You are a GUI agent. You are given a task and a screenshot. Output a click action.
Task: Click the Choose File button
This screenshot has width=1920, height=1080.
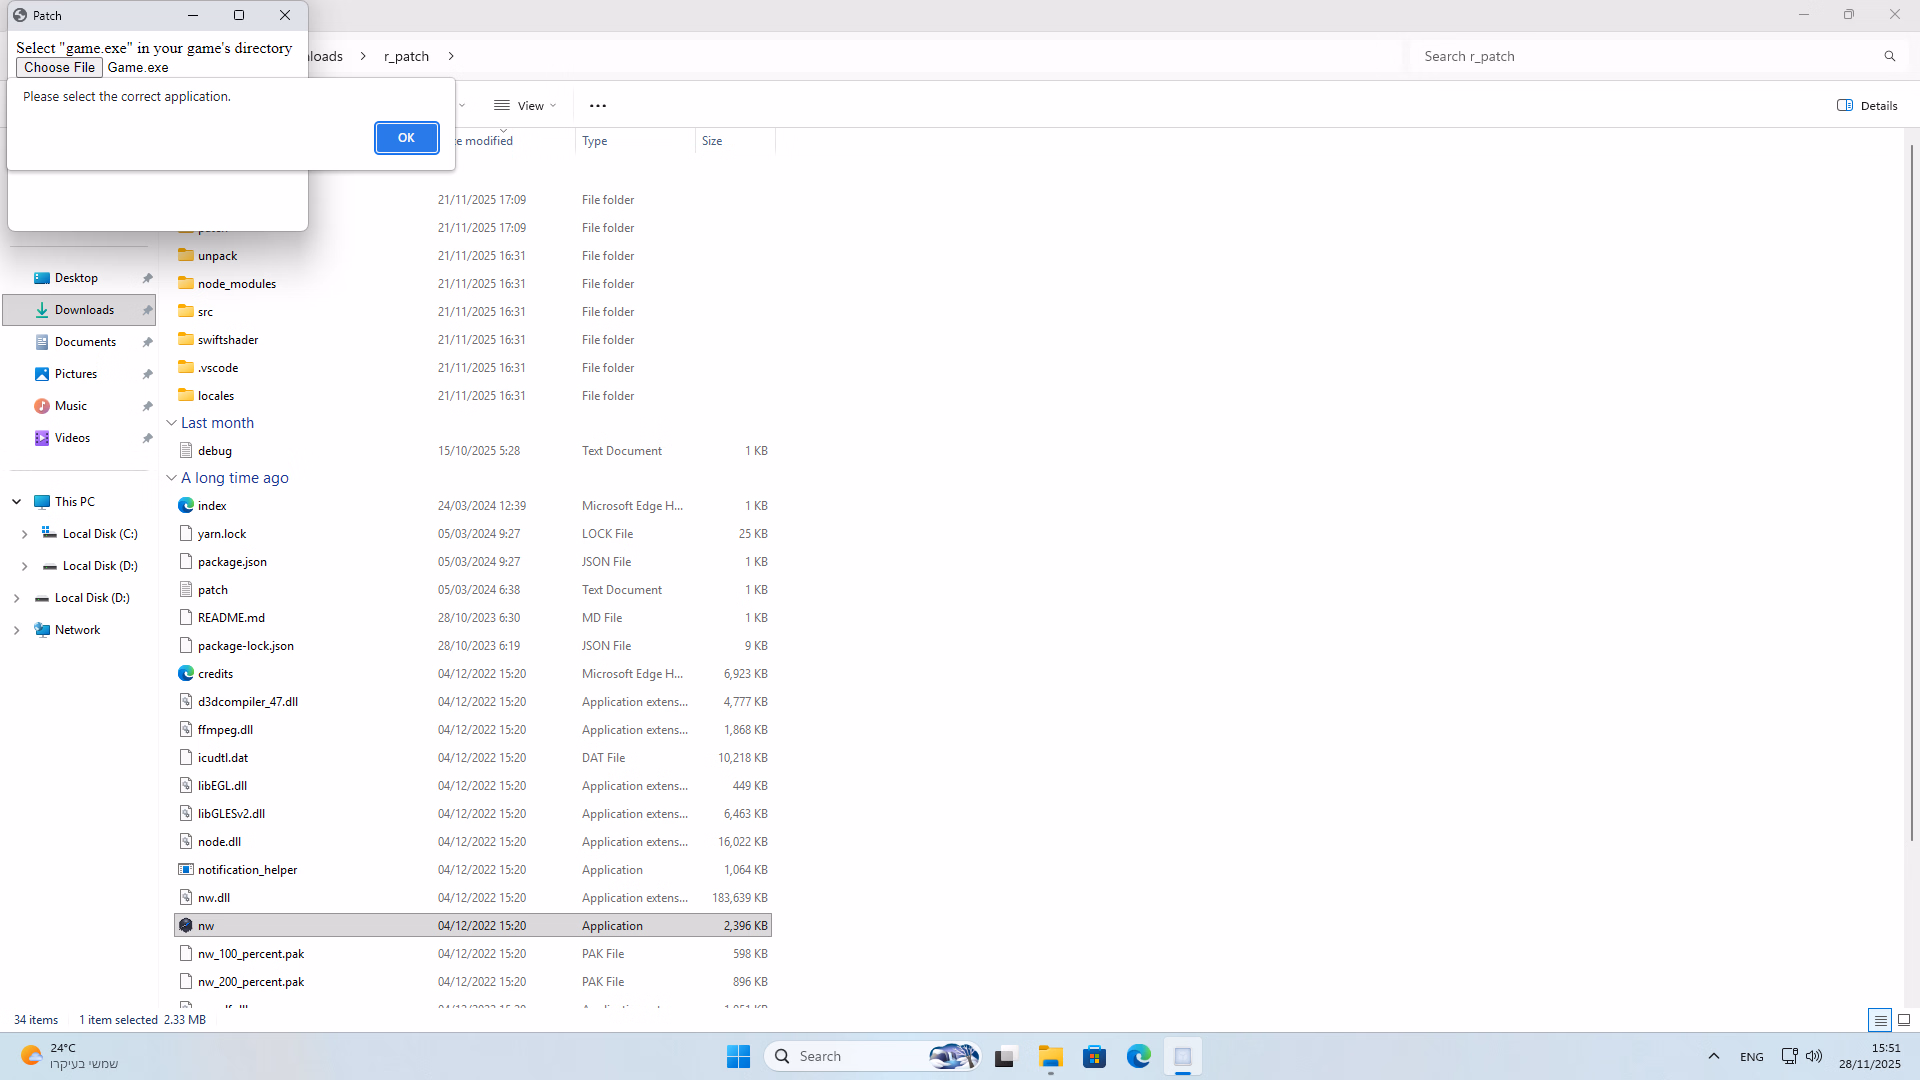pyautogui.click(x=59, y=67)
